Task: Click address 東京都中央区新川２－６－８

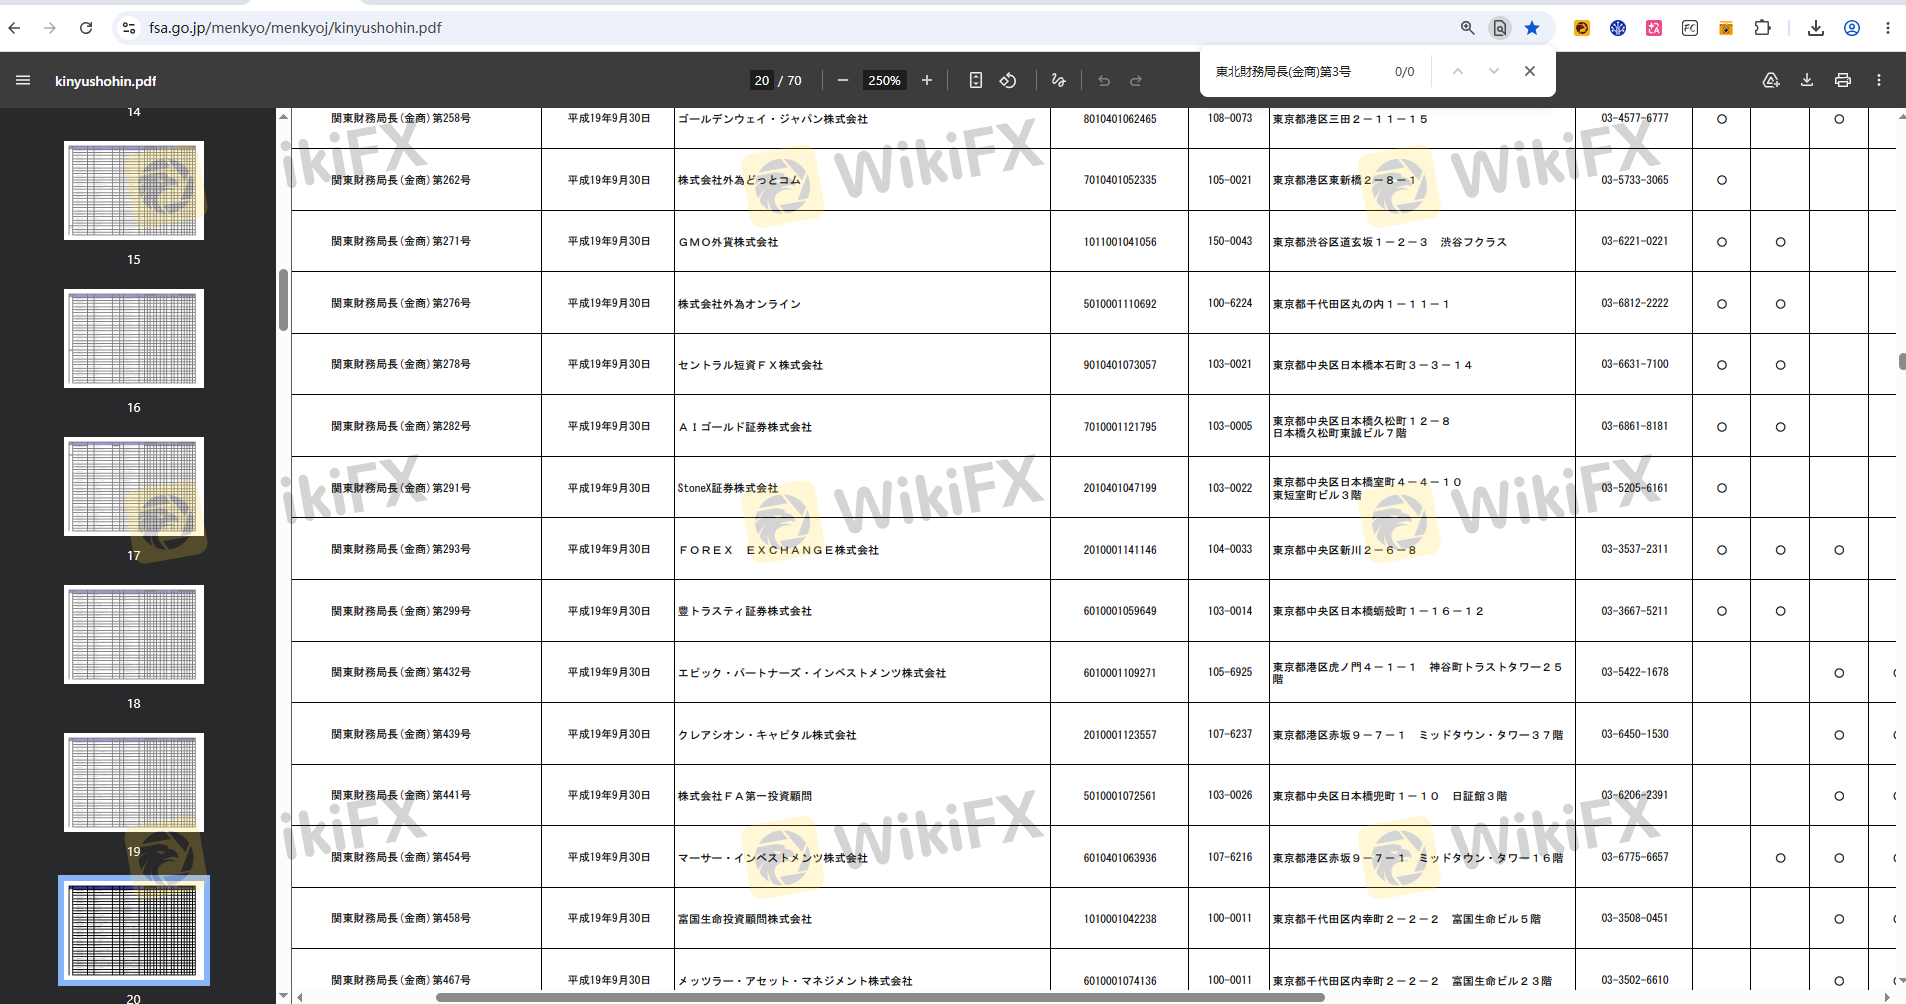Action: point(1344,550)
